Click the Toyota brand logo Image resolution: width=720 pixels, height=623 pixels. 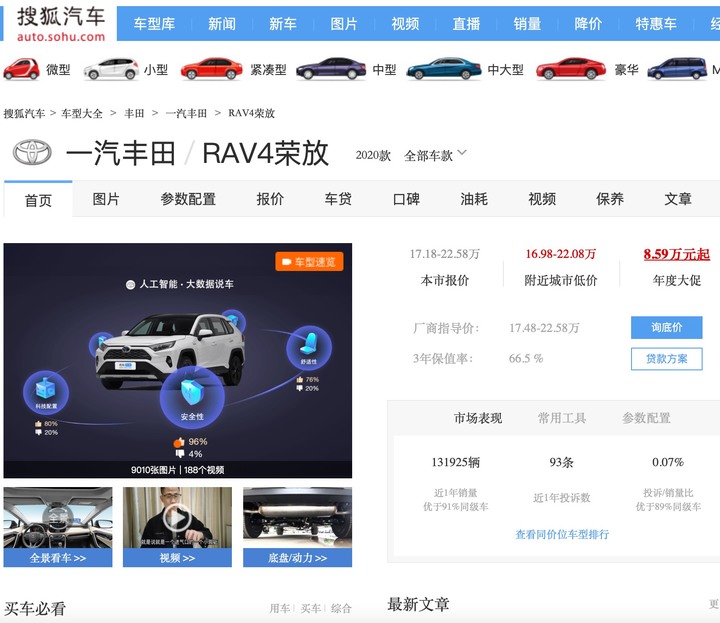coord(32,152)
